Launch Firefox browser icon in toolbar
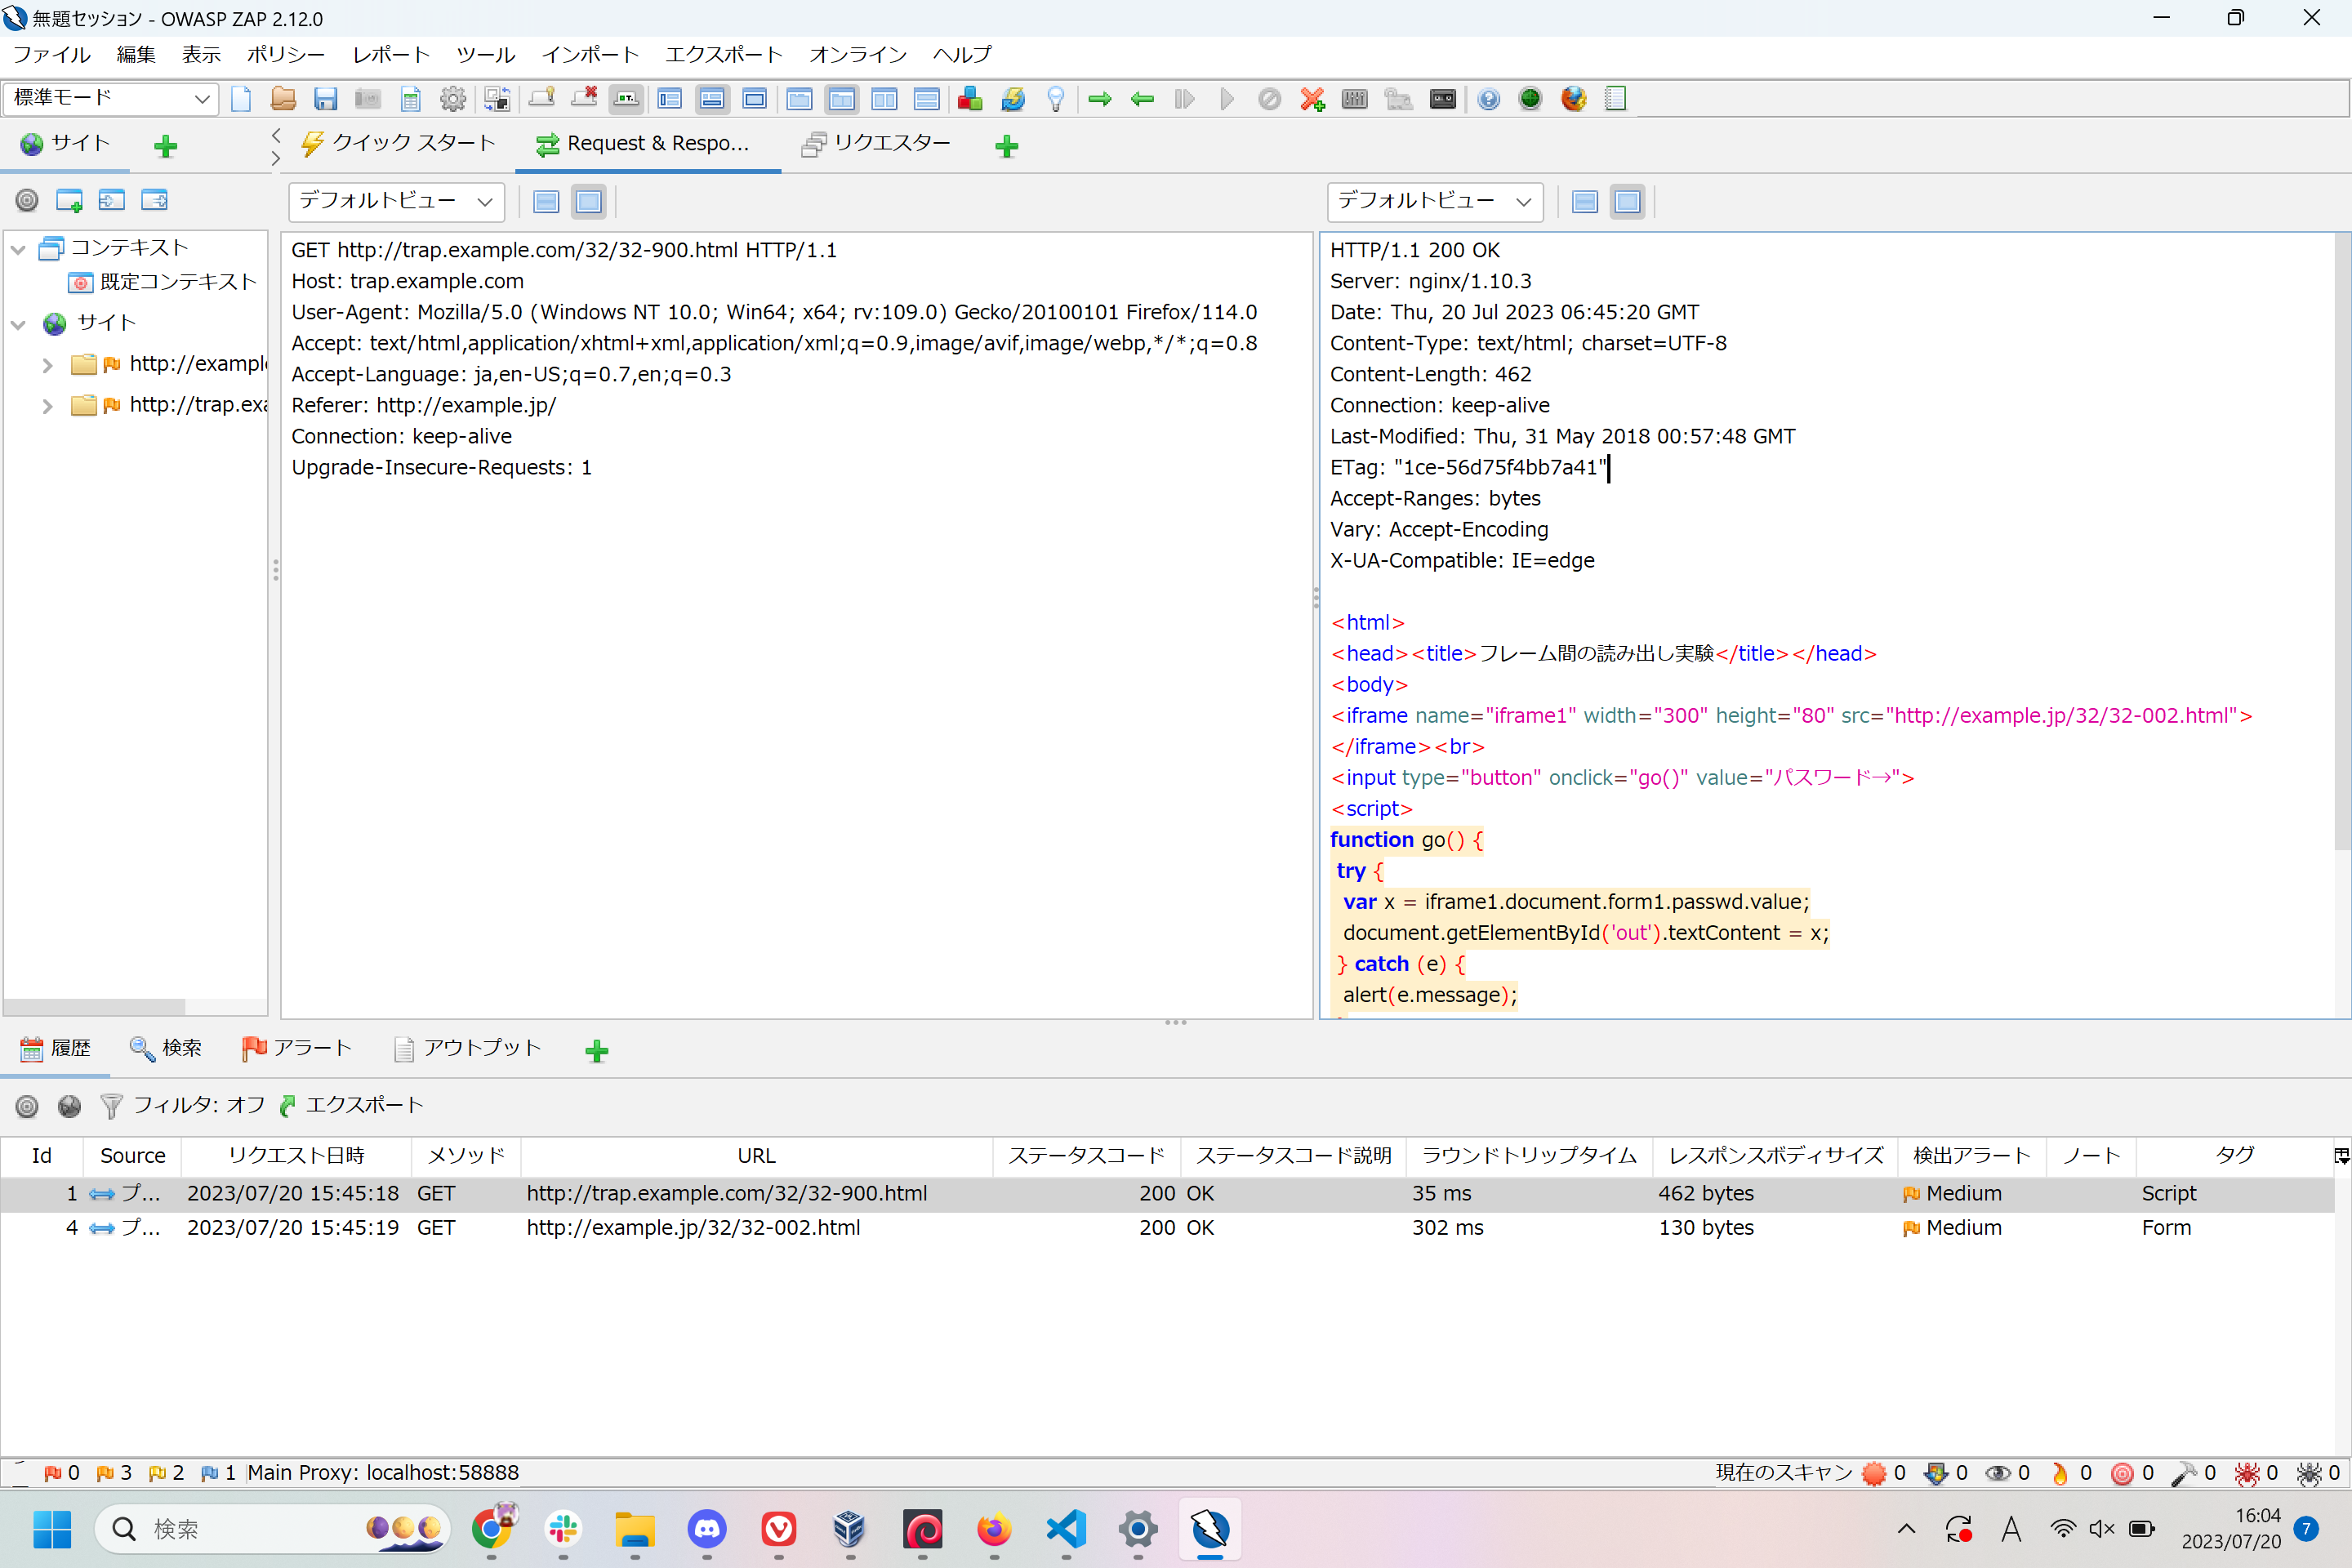Viewport: 2352px width, 1568px height. 1573,99
